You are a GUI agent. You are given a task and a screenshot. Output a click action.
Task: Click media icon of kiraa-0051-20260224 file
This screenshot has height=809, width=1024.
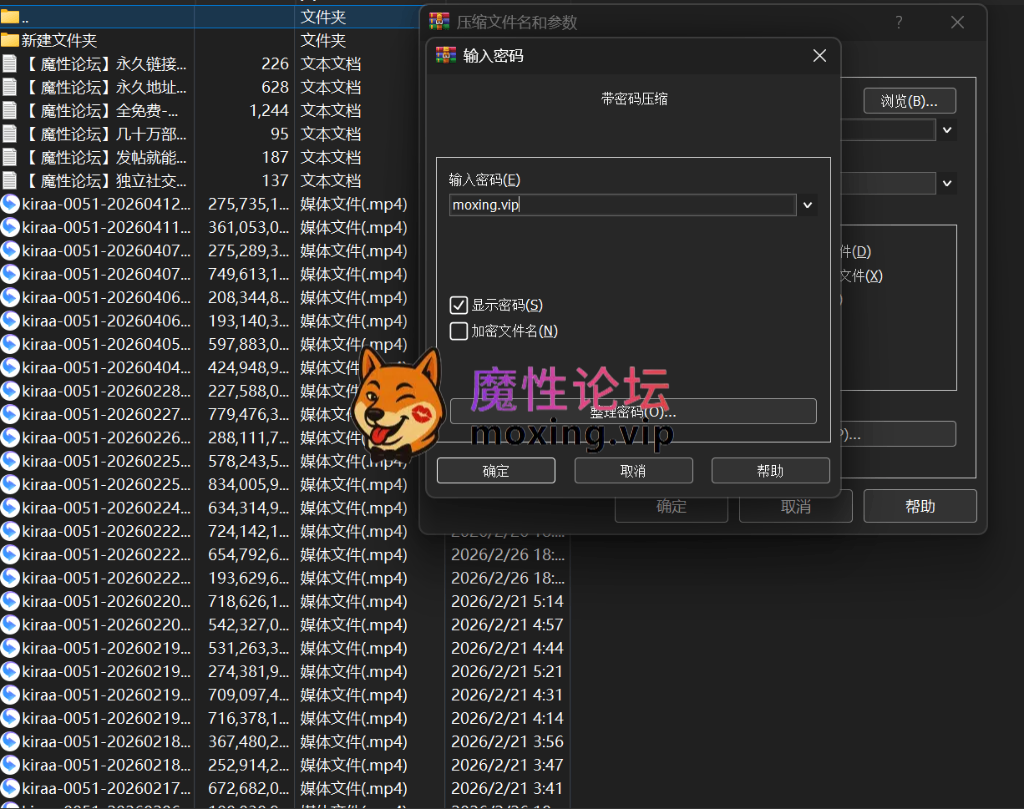10,508
